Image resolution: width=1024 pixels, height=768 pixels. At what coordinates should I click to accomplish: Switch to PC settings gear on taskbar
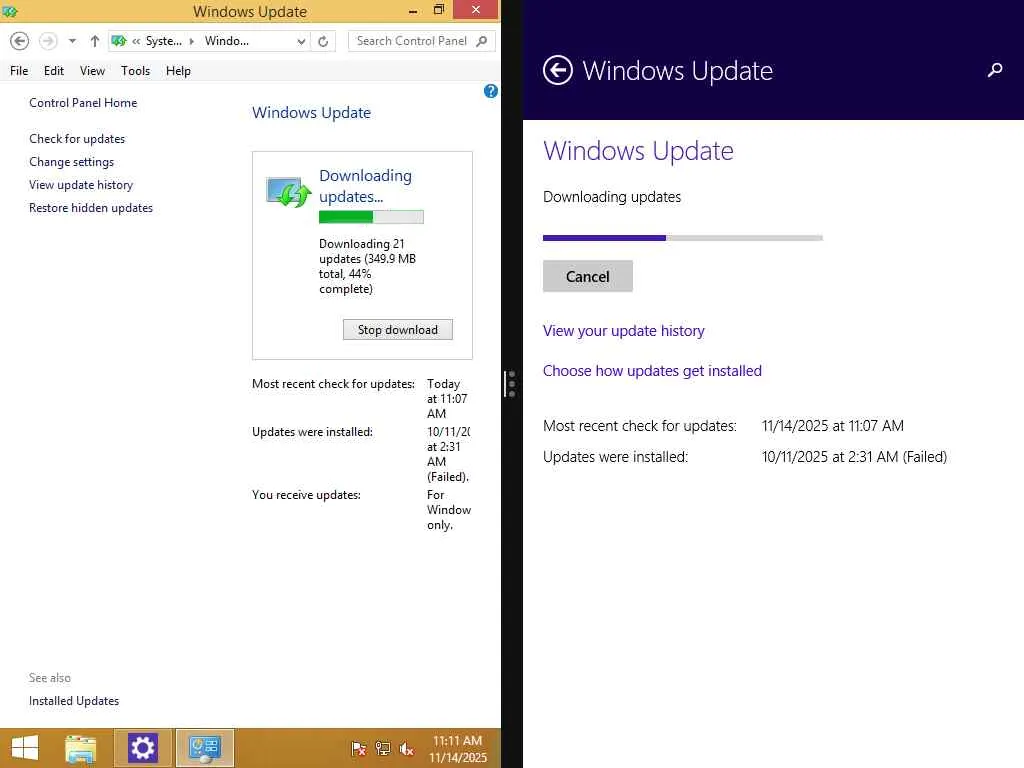(142, 748)
